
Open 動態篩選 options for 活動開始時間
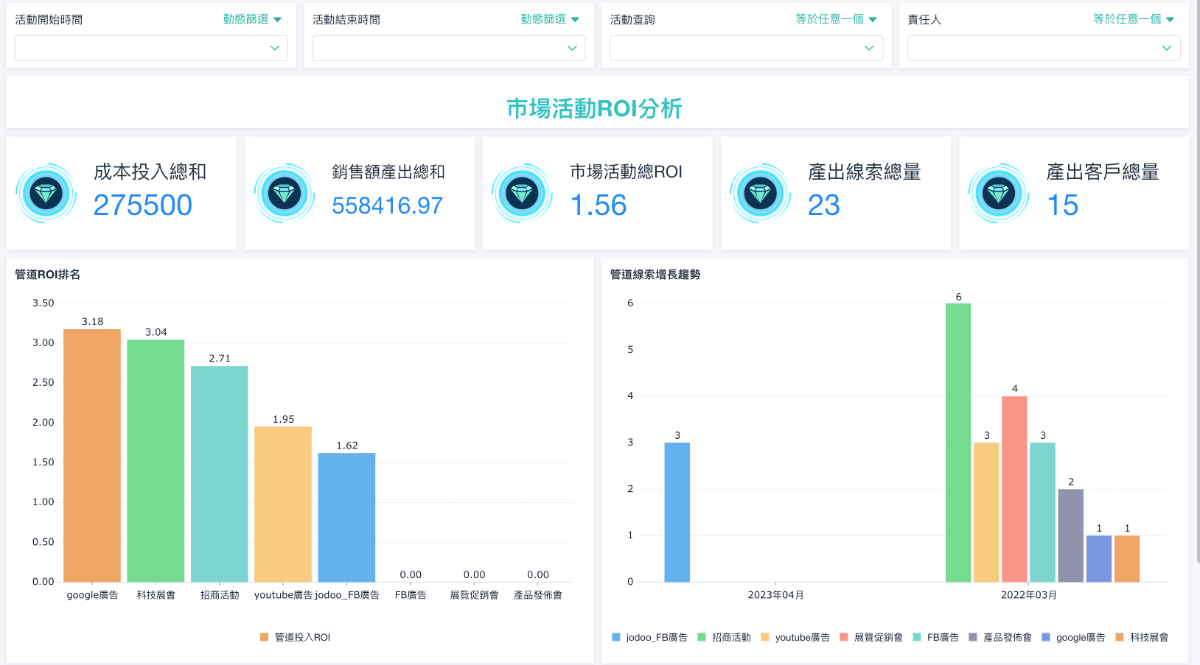pyautogui.click(x=252, y=17)
